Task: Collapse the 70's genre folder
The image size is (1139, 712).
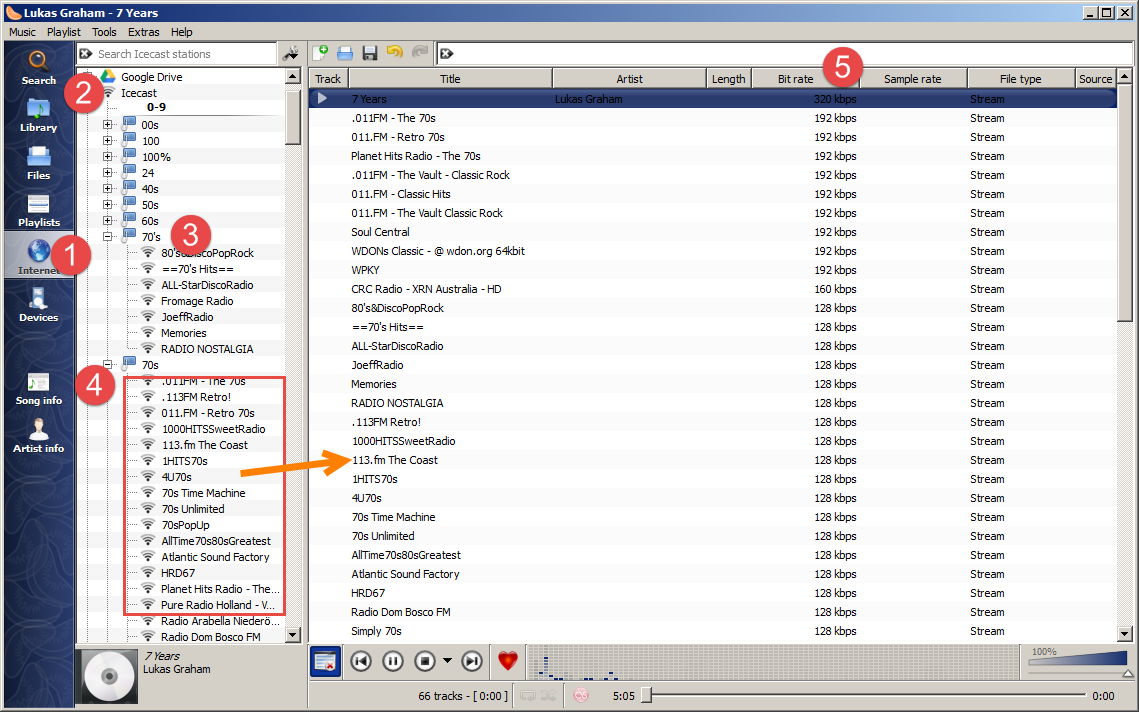Action: click(x=108, y=237)
